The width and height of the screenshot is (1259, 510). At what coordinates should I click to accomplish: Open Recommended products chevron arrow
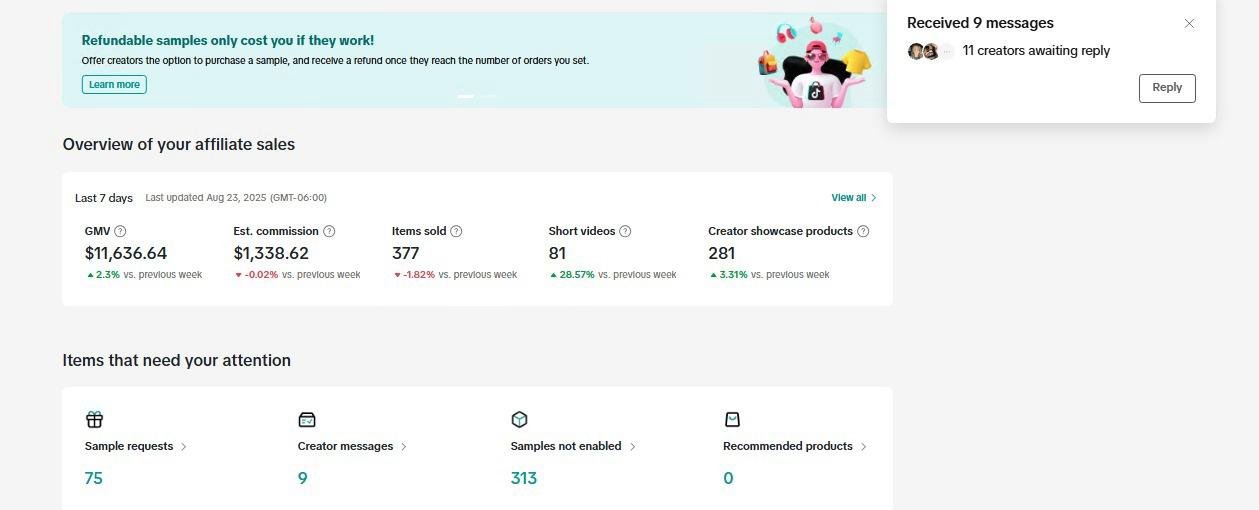[x=863, y=447]
